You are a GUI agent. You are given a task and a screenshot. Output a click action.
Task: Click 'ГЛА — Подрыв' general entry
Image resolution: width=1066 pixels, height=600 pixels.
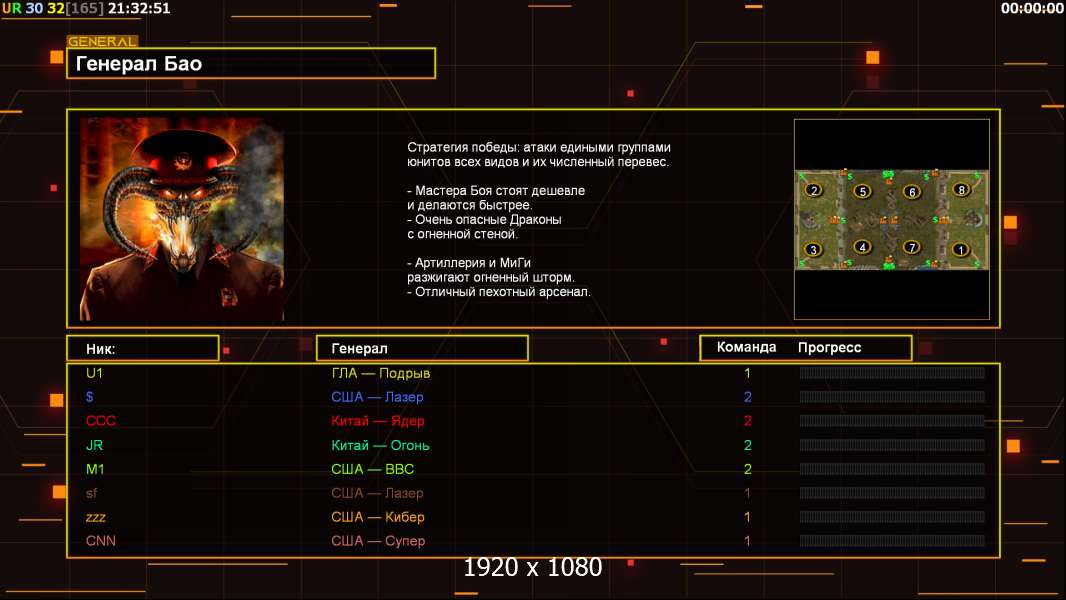[381, 373]
